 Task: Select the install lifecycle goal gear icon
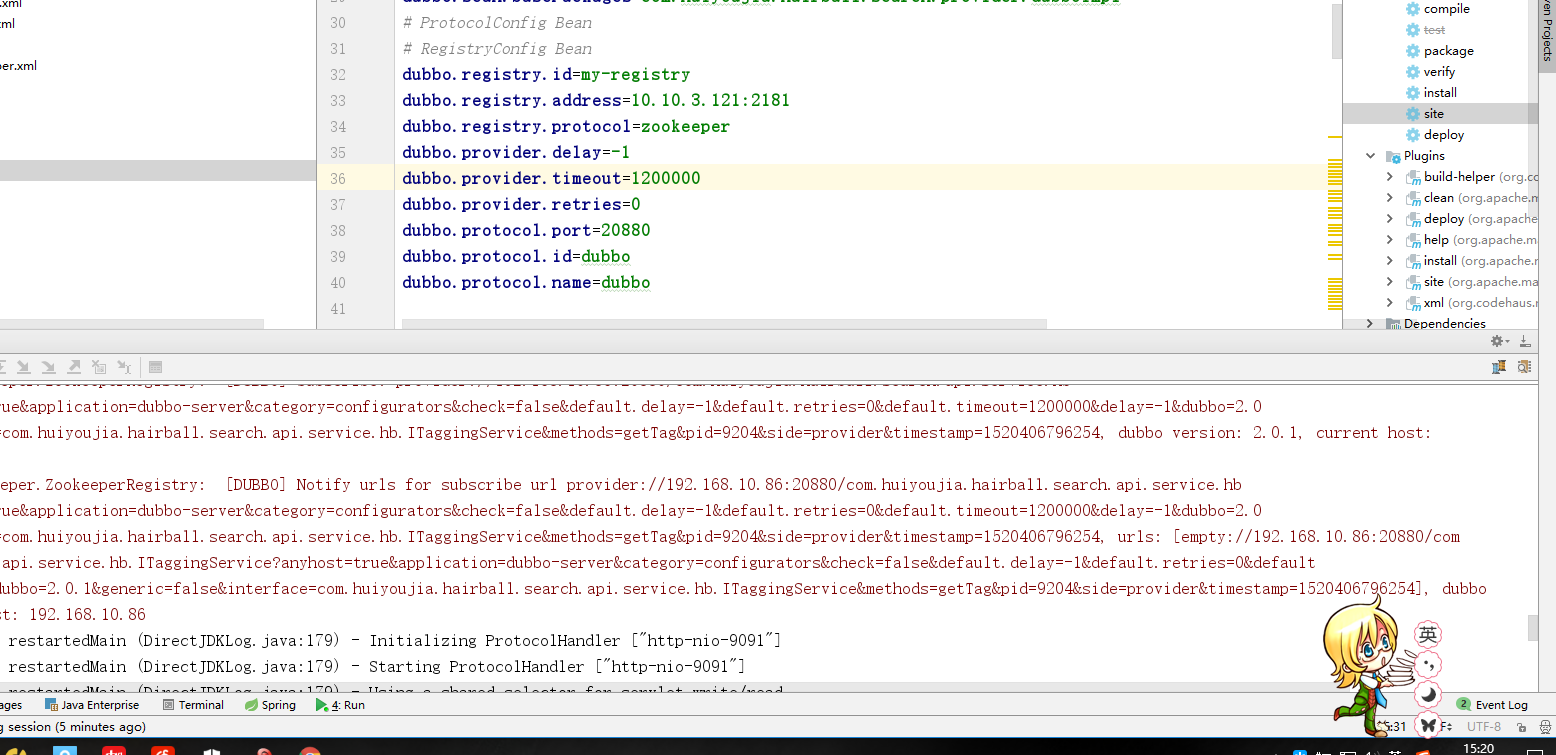[x=1413, y=93]
